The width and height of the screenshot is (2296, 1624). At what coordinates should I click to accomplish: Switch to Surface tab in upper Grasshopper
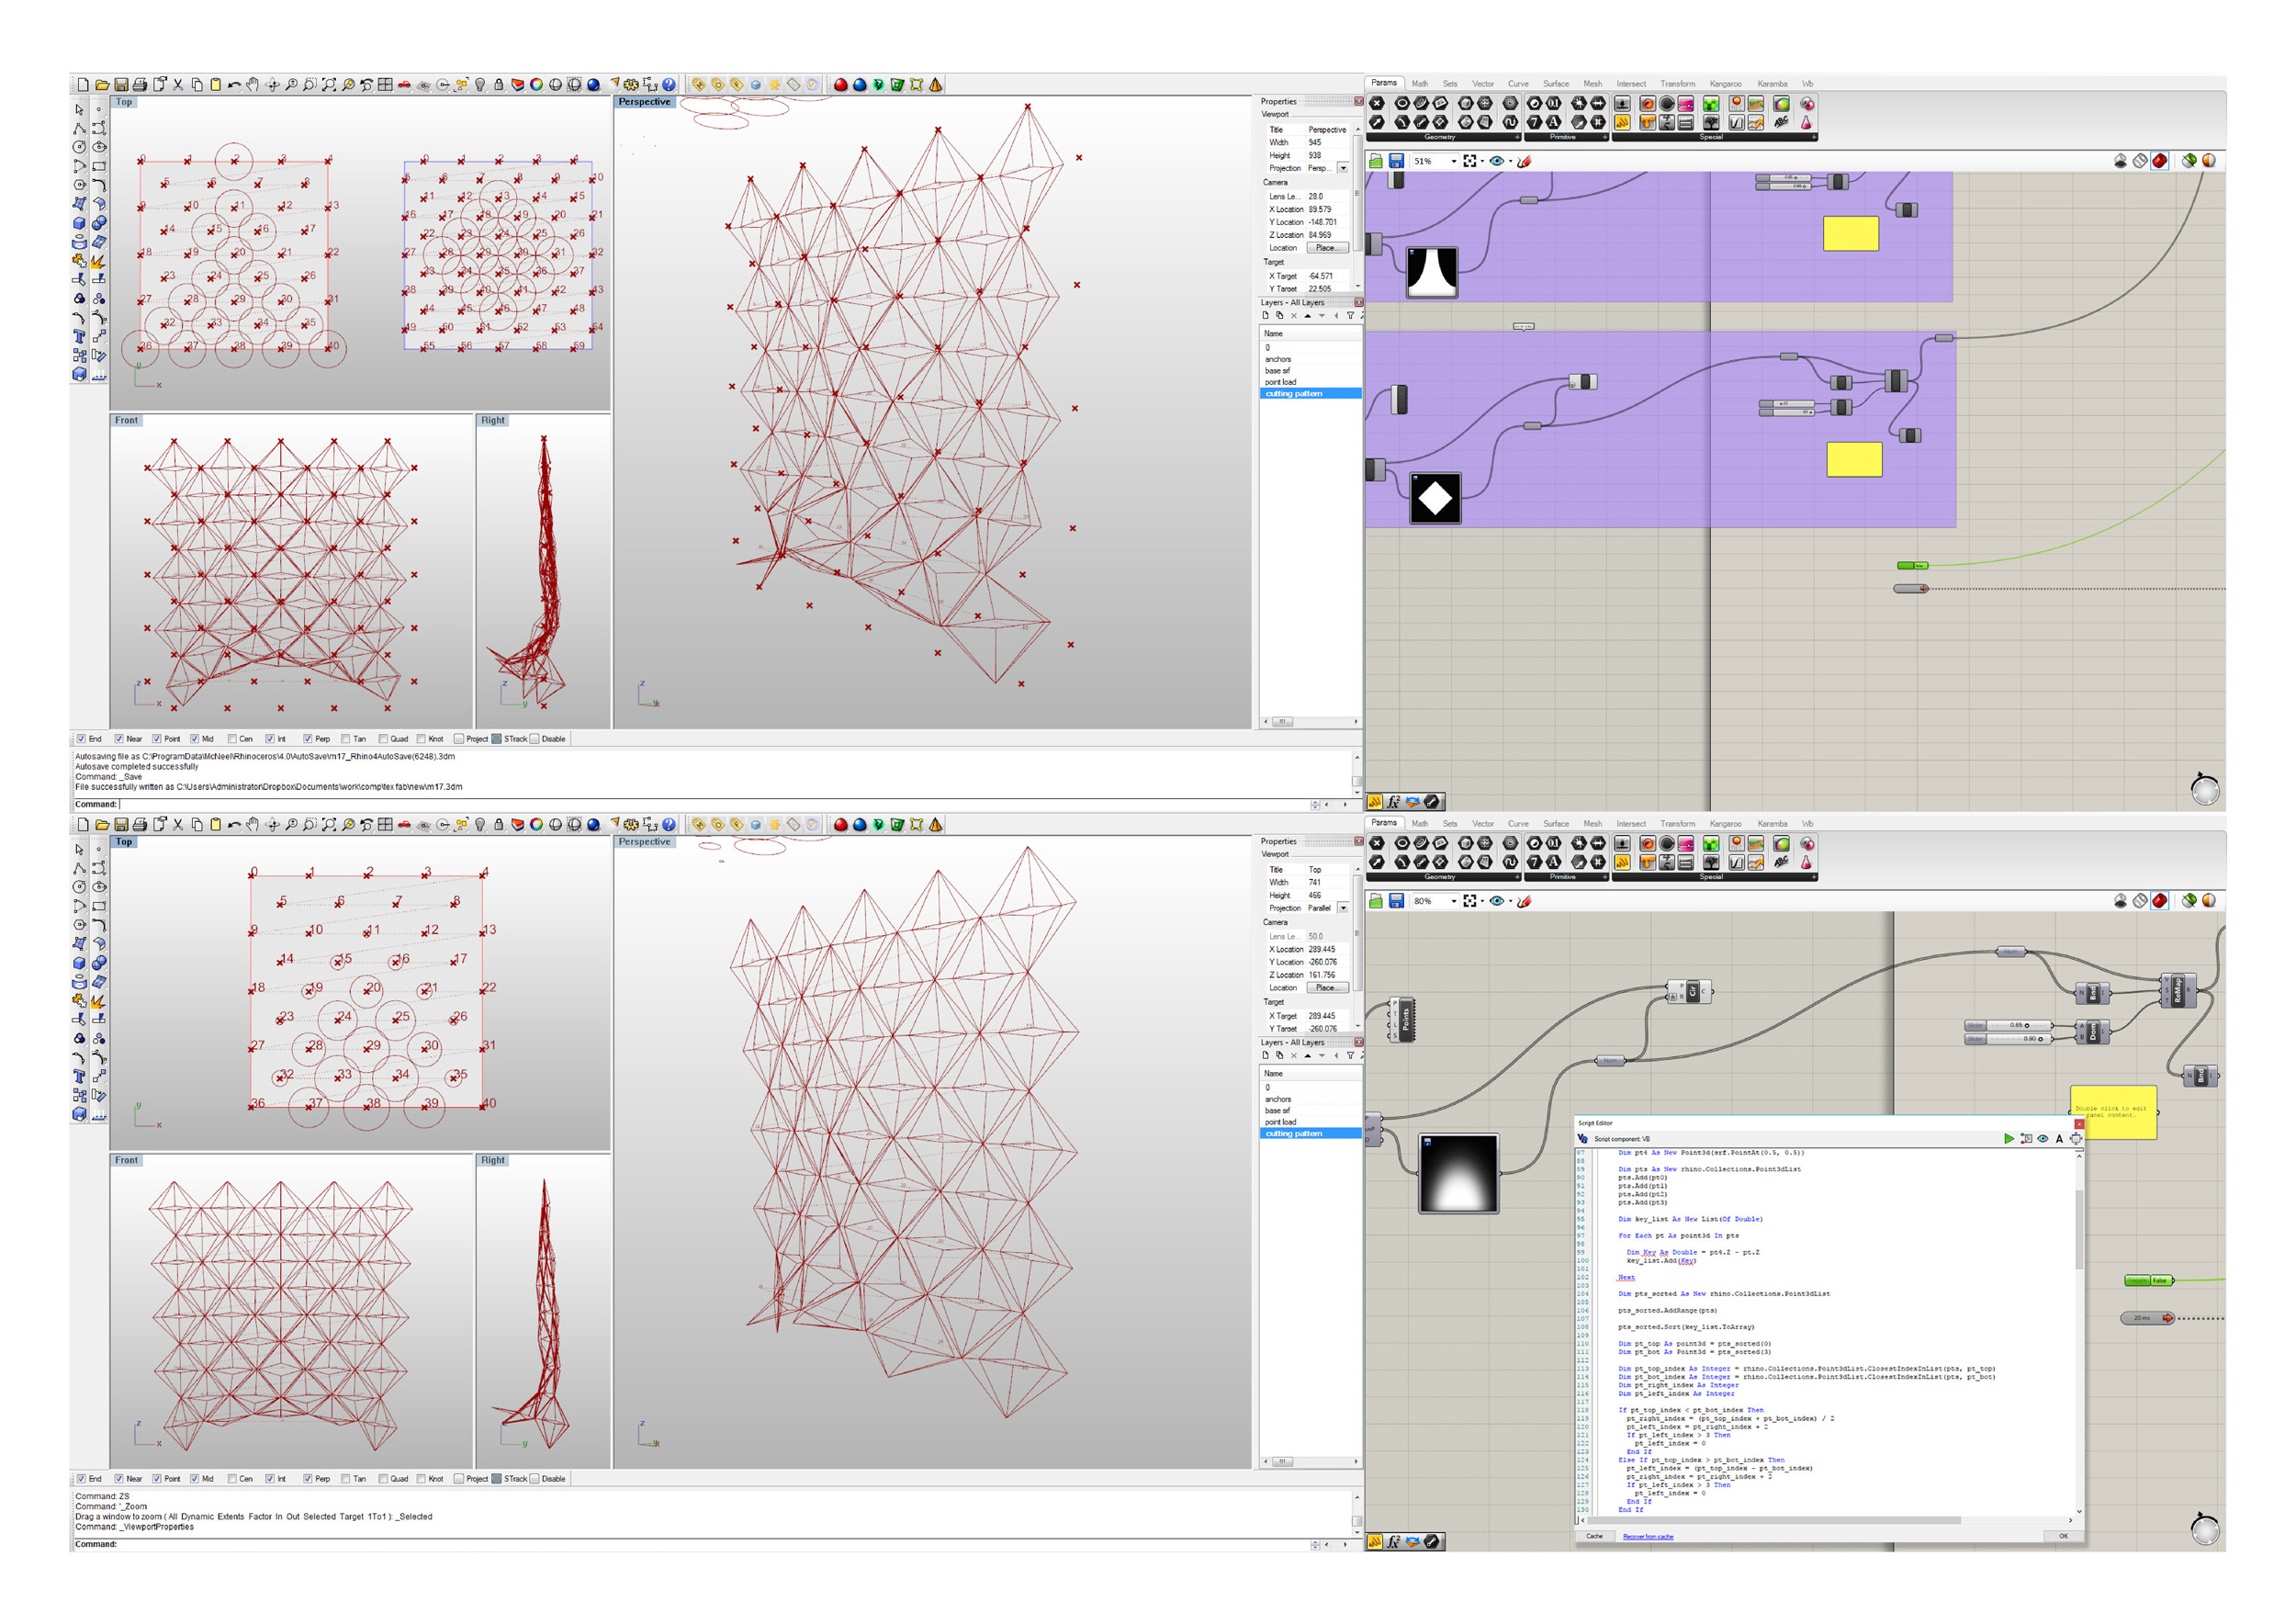1556,84
